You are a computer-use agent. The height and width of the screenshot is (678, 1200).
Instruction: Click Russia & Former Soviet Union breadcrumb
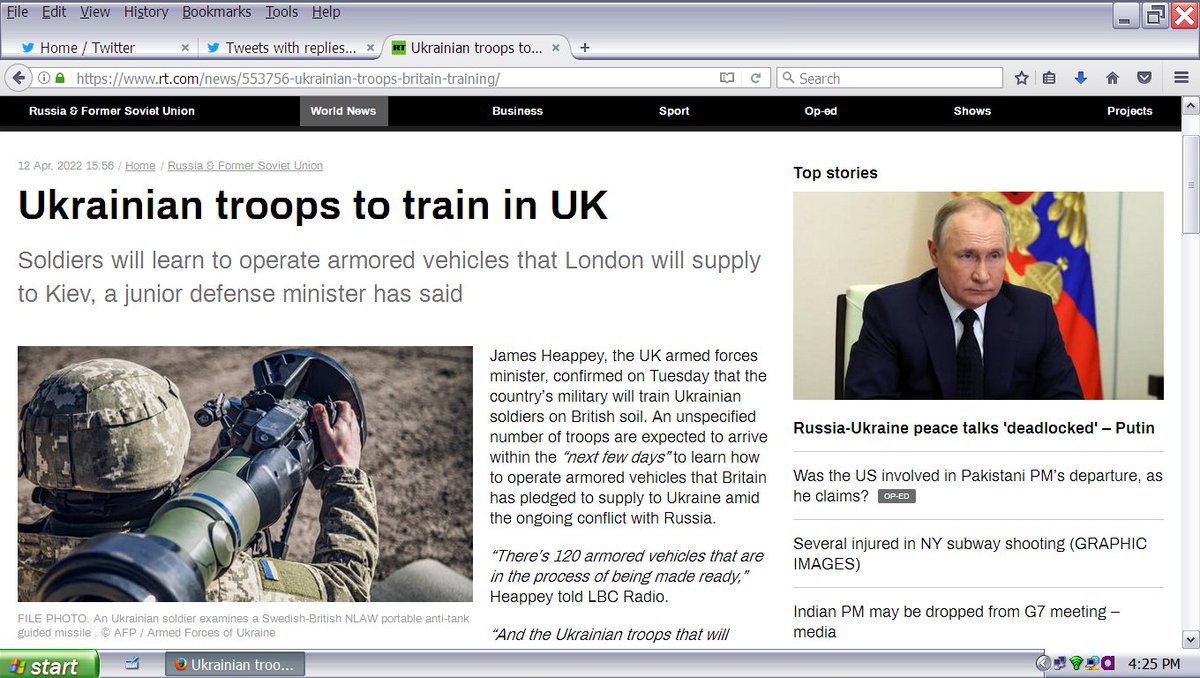(x=245, y=166)
